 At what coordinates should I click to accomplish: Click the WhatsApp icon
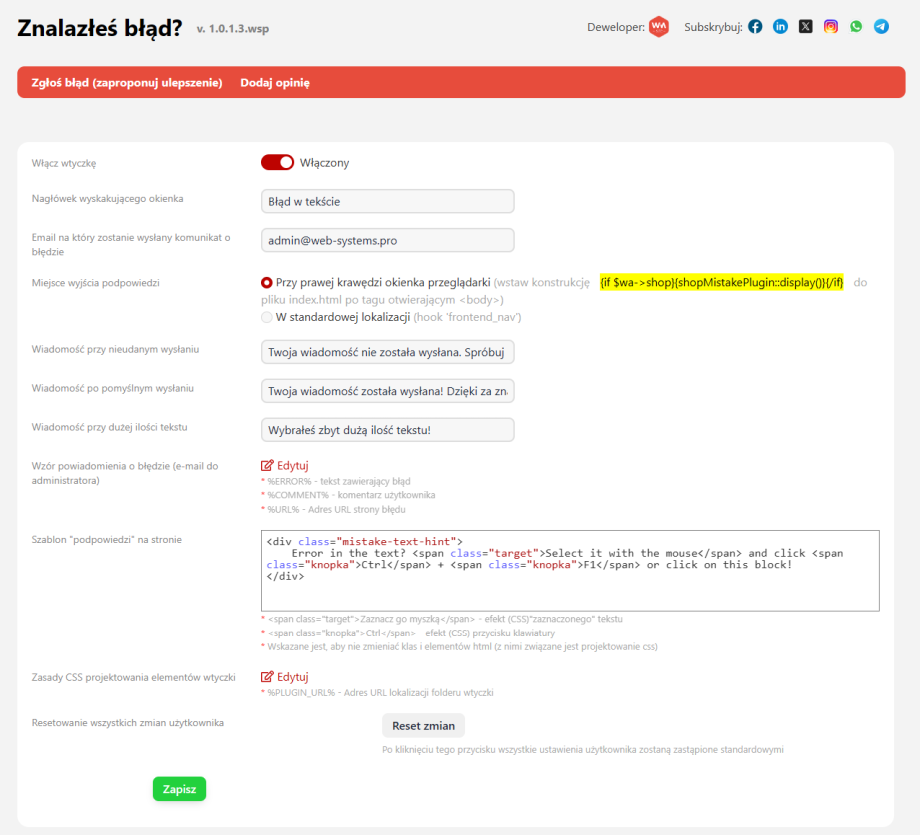tap(856, 27)
